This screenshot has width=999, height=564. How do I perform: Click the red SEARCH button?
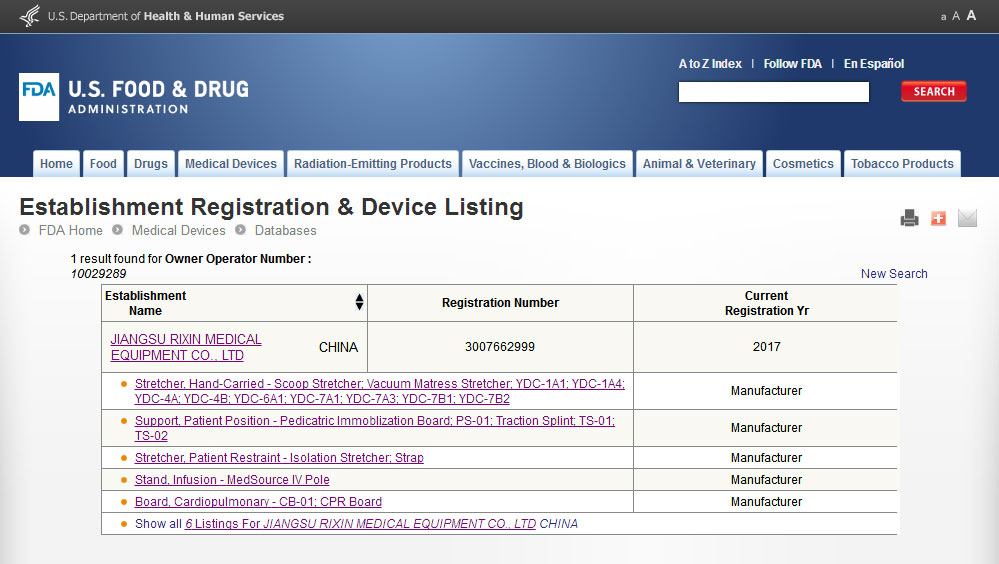(x=933, y=91)
